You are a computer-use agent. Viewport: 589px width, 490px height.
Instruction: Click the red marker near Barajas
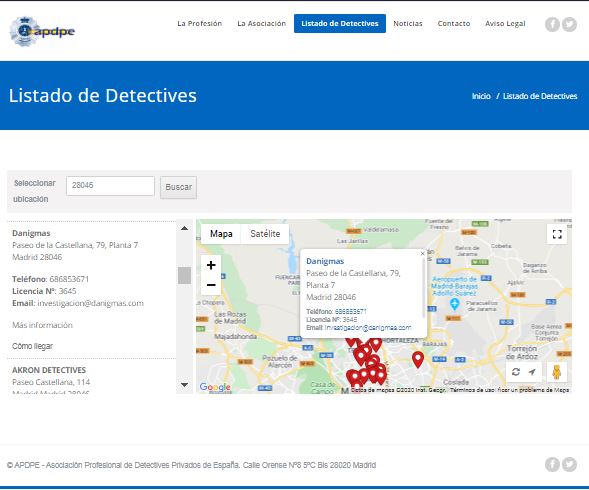coord(418,359)
